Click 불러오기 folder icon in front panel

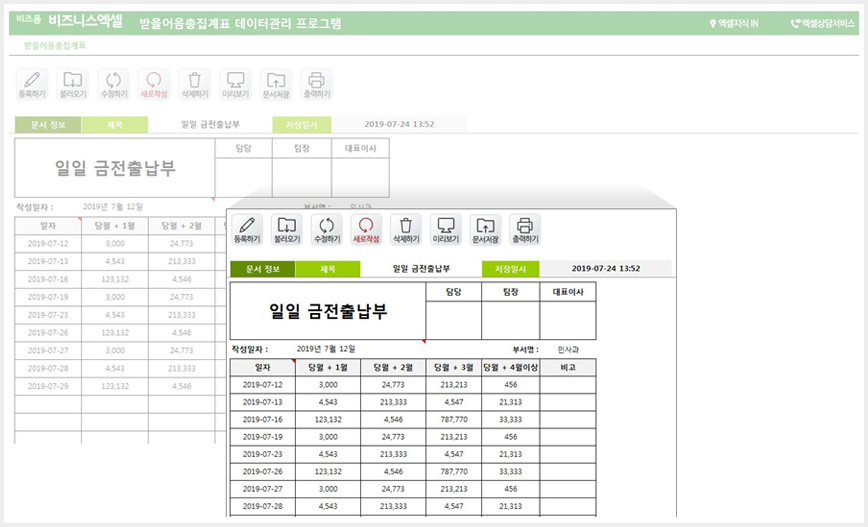(x=287, y=229)
